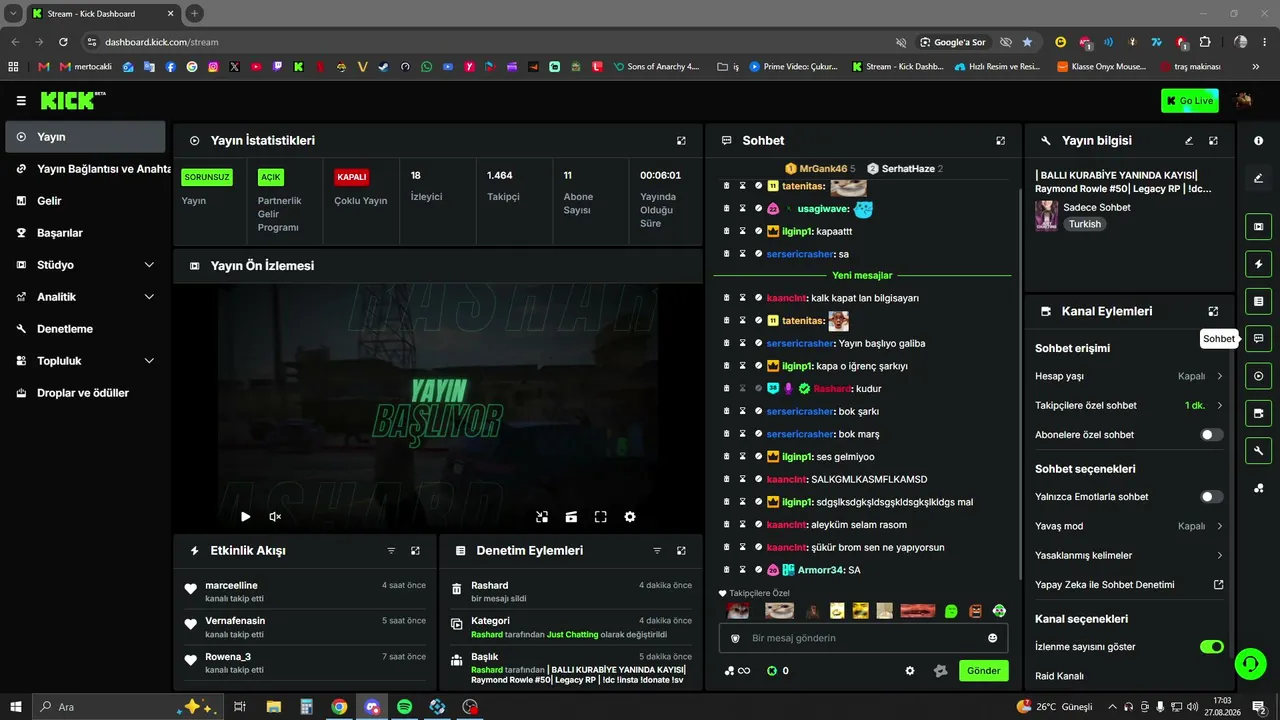Expand the Kanal Eylemleri panel

pyautogui.click(x=1213, y=311)
